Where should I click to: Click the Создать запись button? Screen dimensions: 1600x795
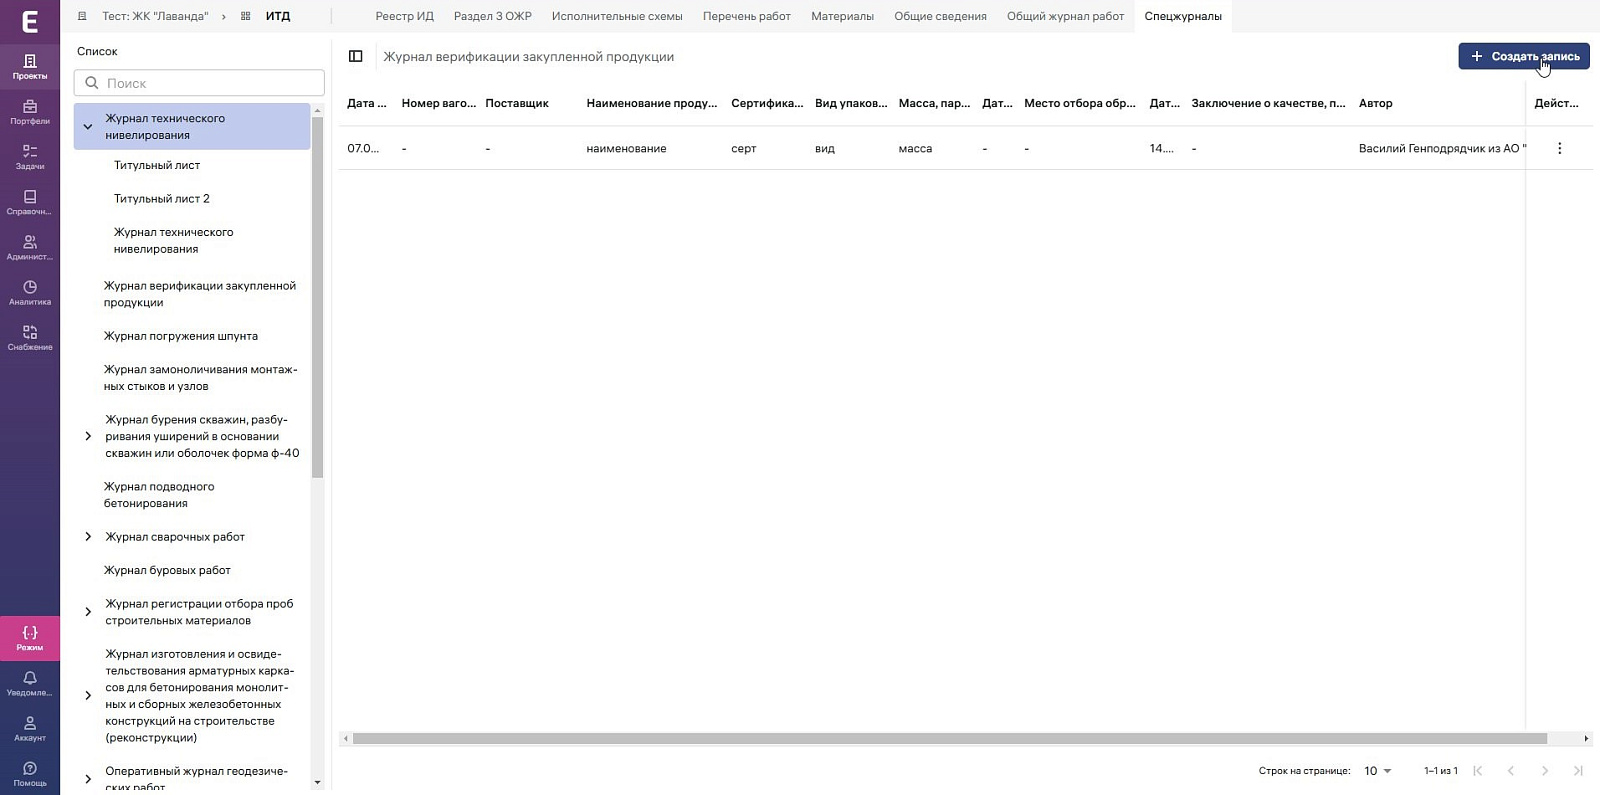tap(1524, 56)
